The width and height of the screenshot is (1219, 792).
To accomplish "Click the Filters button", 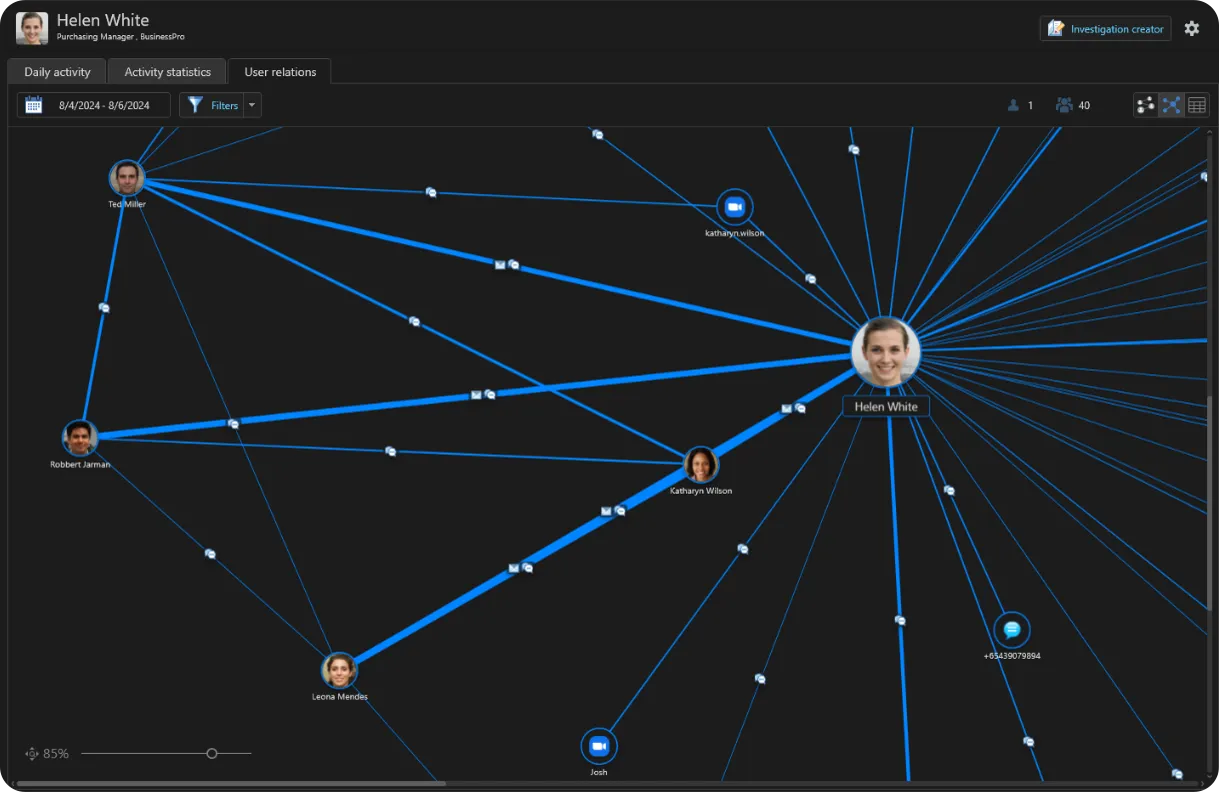I will tap(212, 105).
